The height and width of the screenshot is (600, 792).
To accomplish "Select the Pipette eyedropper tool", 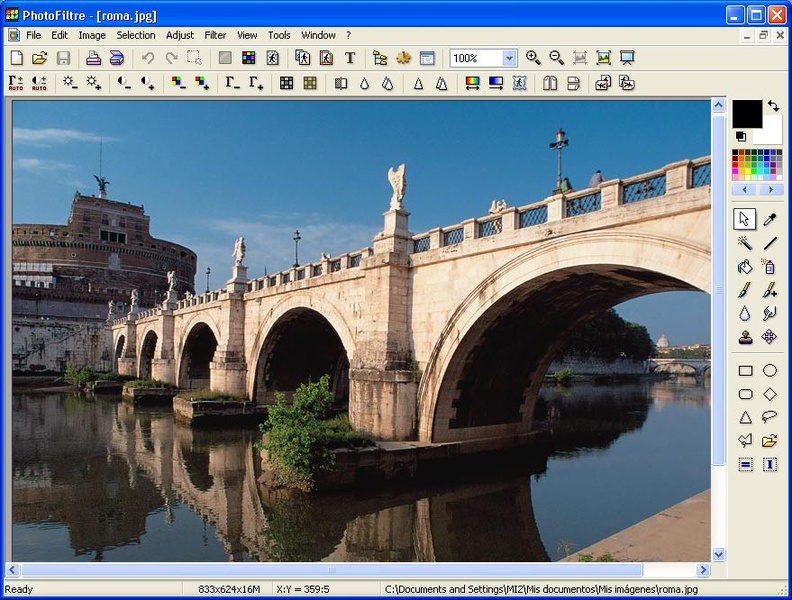I will (770, 219).
